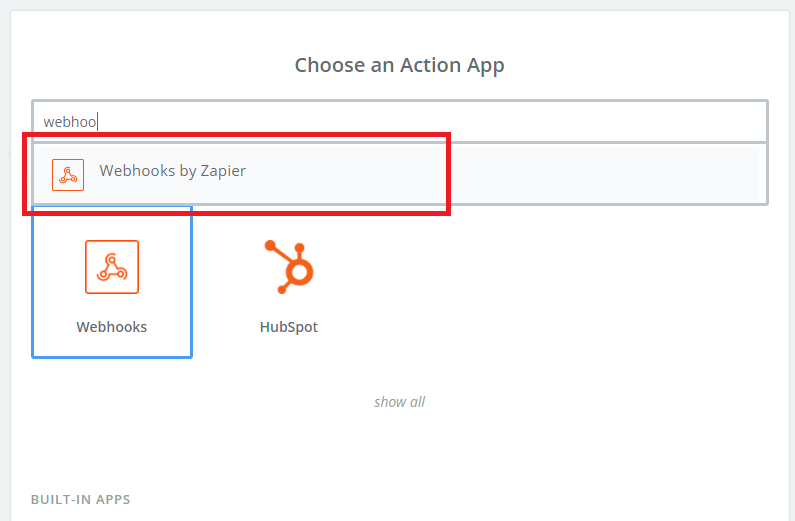Choose the HubSpot app logo
The width and height of the screenshot is (795, 521).
pos(289,267)
